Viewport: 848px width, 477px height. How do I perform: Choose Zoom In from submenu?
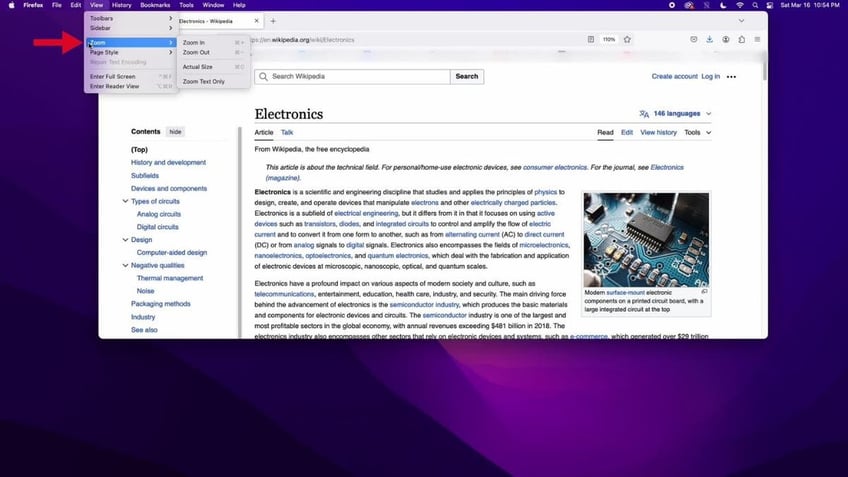[x=214, y=42]
